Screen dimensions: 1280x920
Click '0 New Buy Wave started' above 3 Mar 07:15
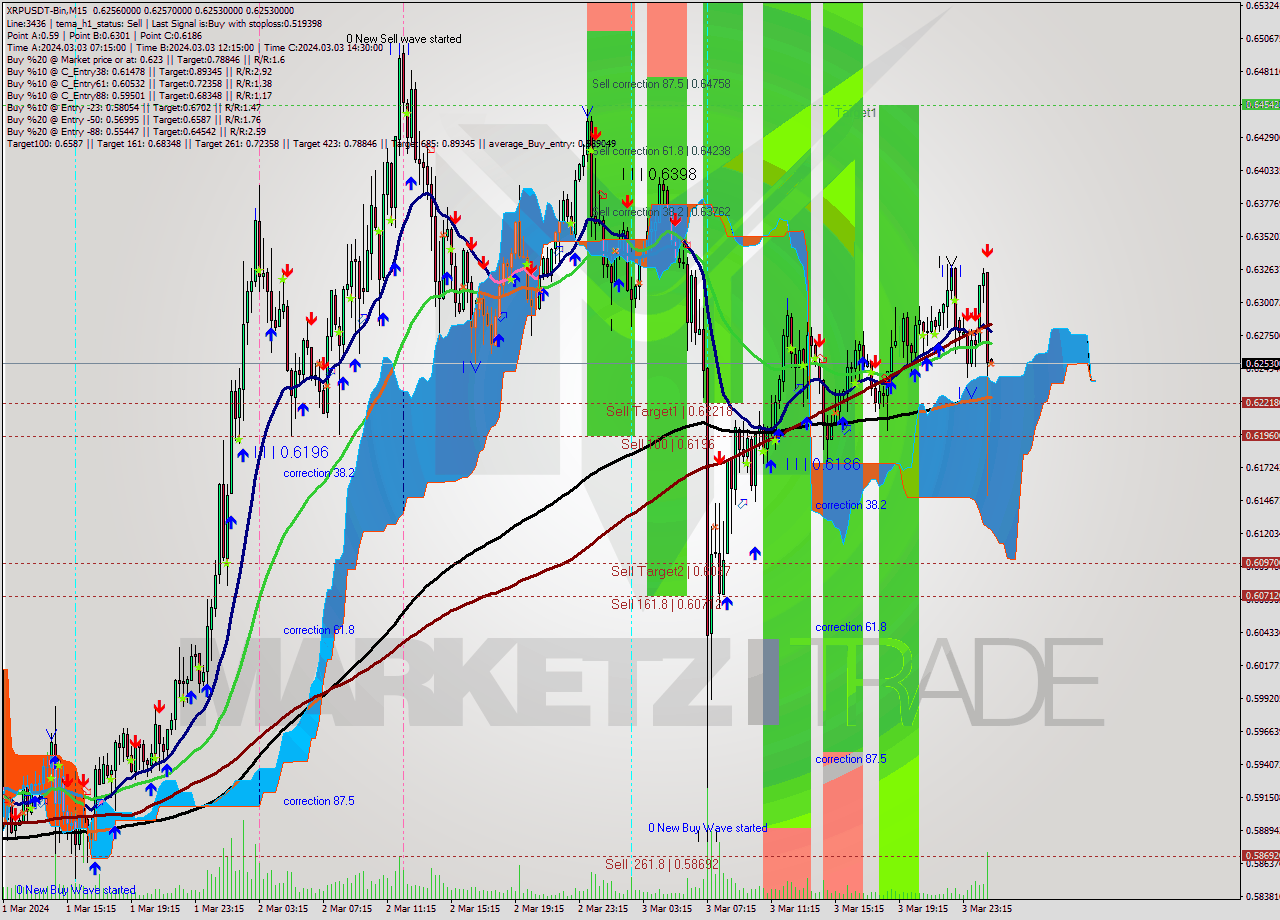[x=708, y=828]
